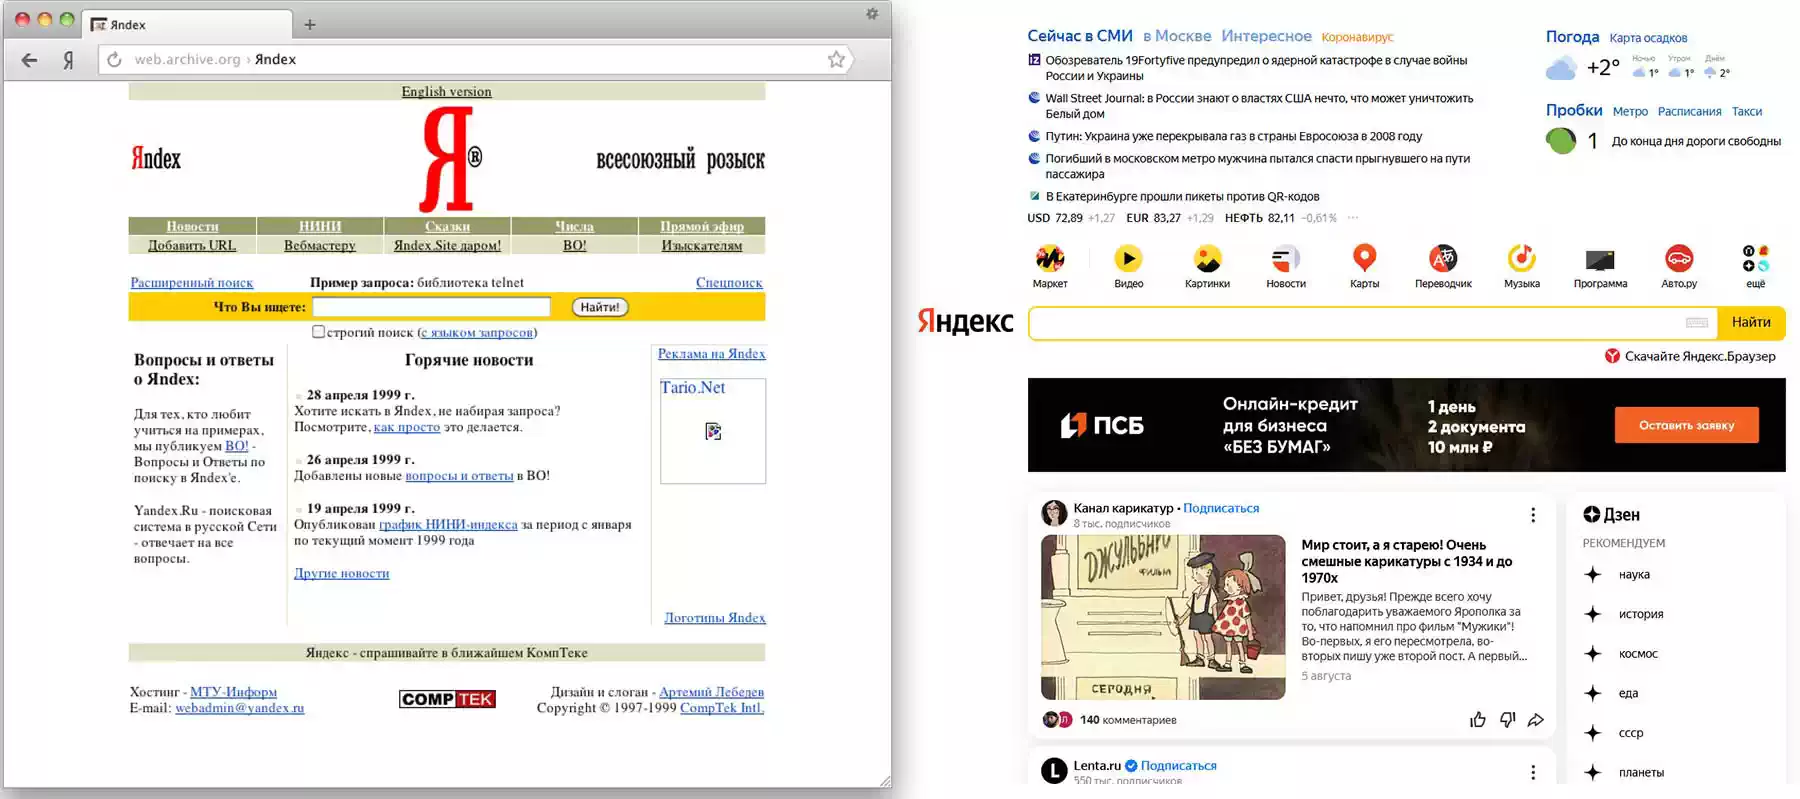
Task: Share the Канал карикатур post
Action: point(1536,720)
